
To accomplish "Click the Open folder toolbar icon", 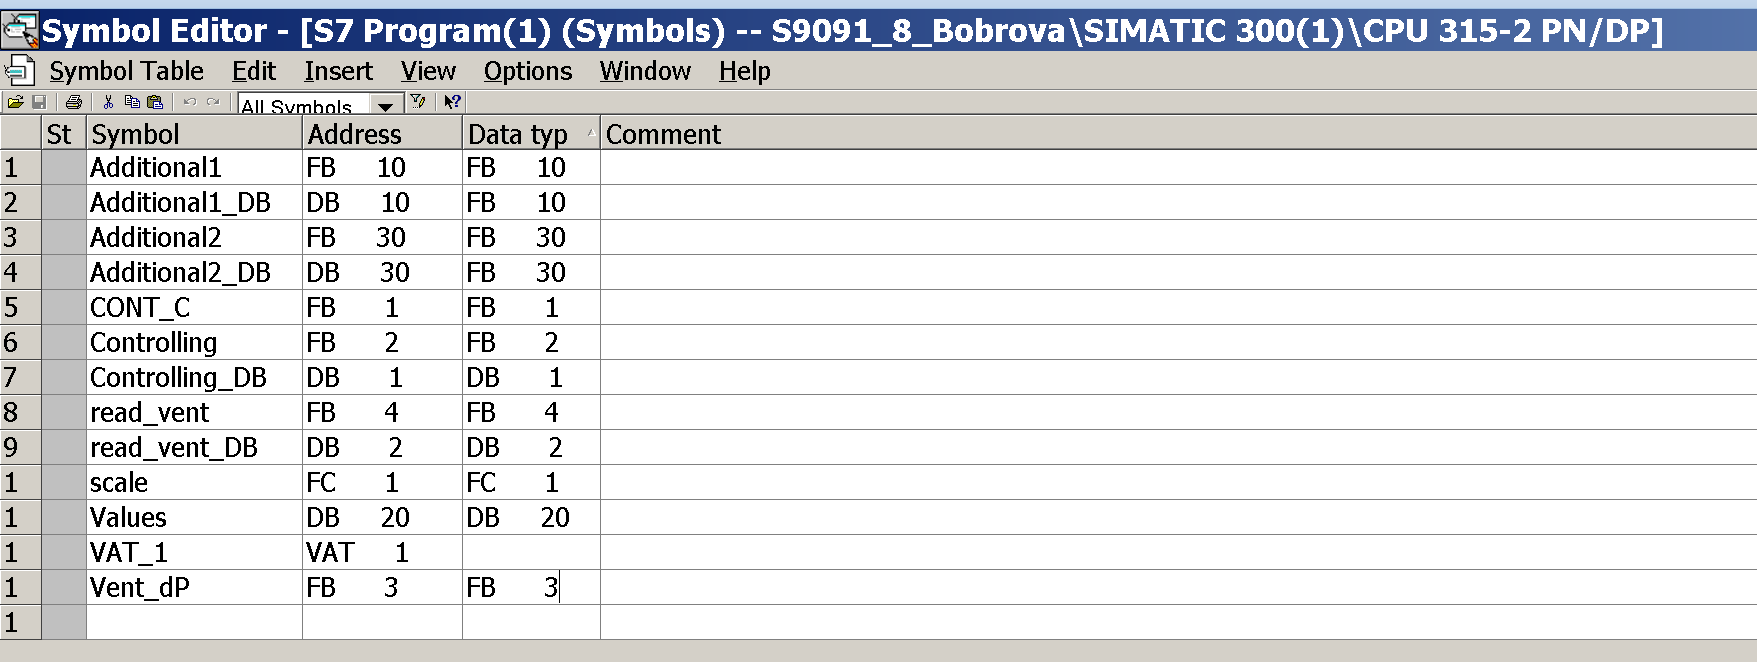I will [x=15, y=102].
